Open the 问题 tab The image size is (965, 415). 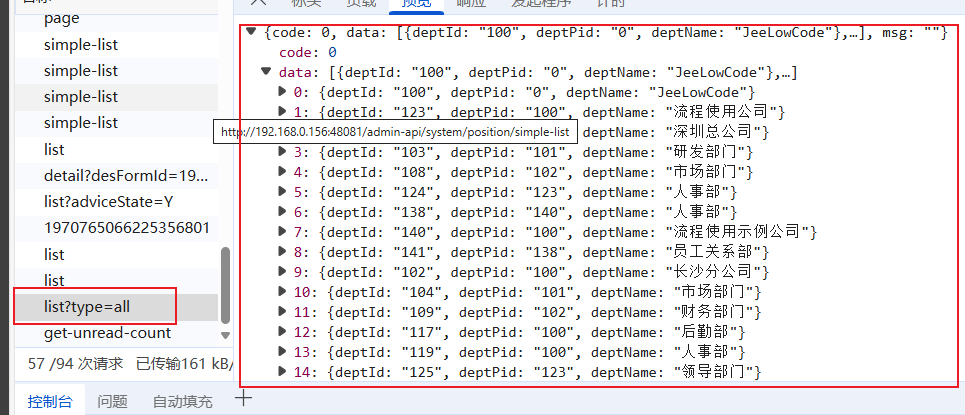(x=112, y=402)
